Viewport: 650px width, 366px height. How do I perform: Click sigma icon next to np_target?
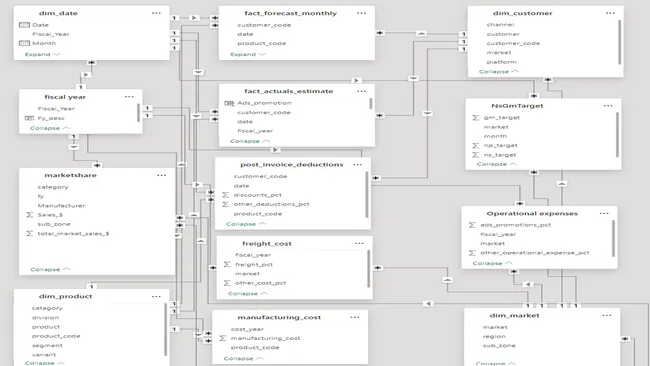point(475,145)
